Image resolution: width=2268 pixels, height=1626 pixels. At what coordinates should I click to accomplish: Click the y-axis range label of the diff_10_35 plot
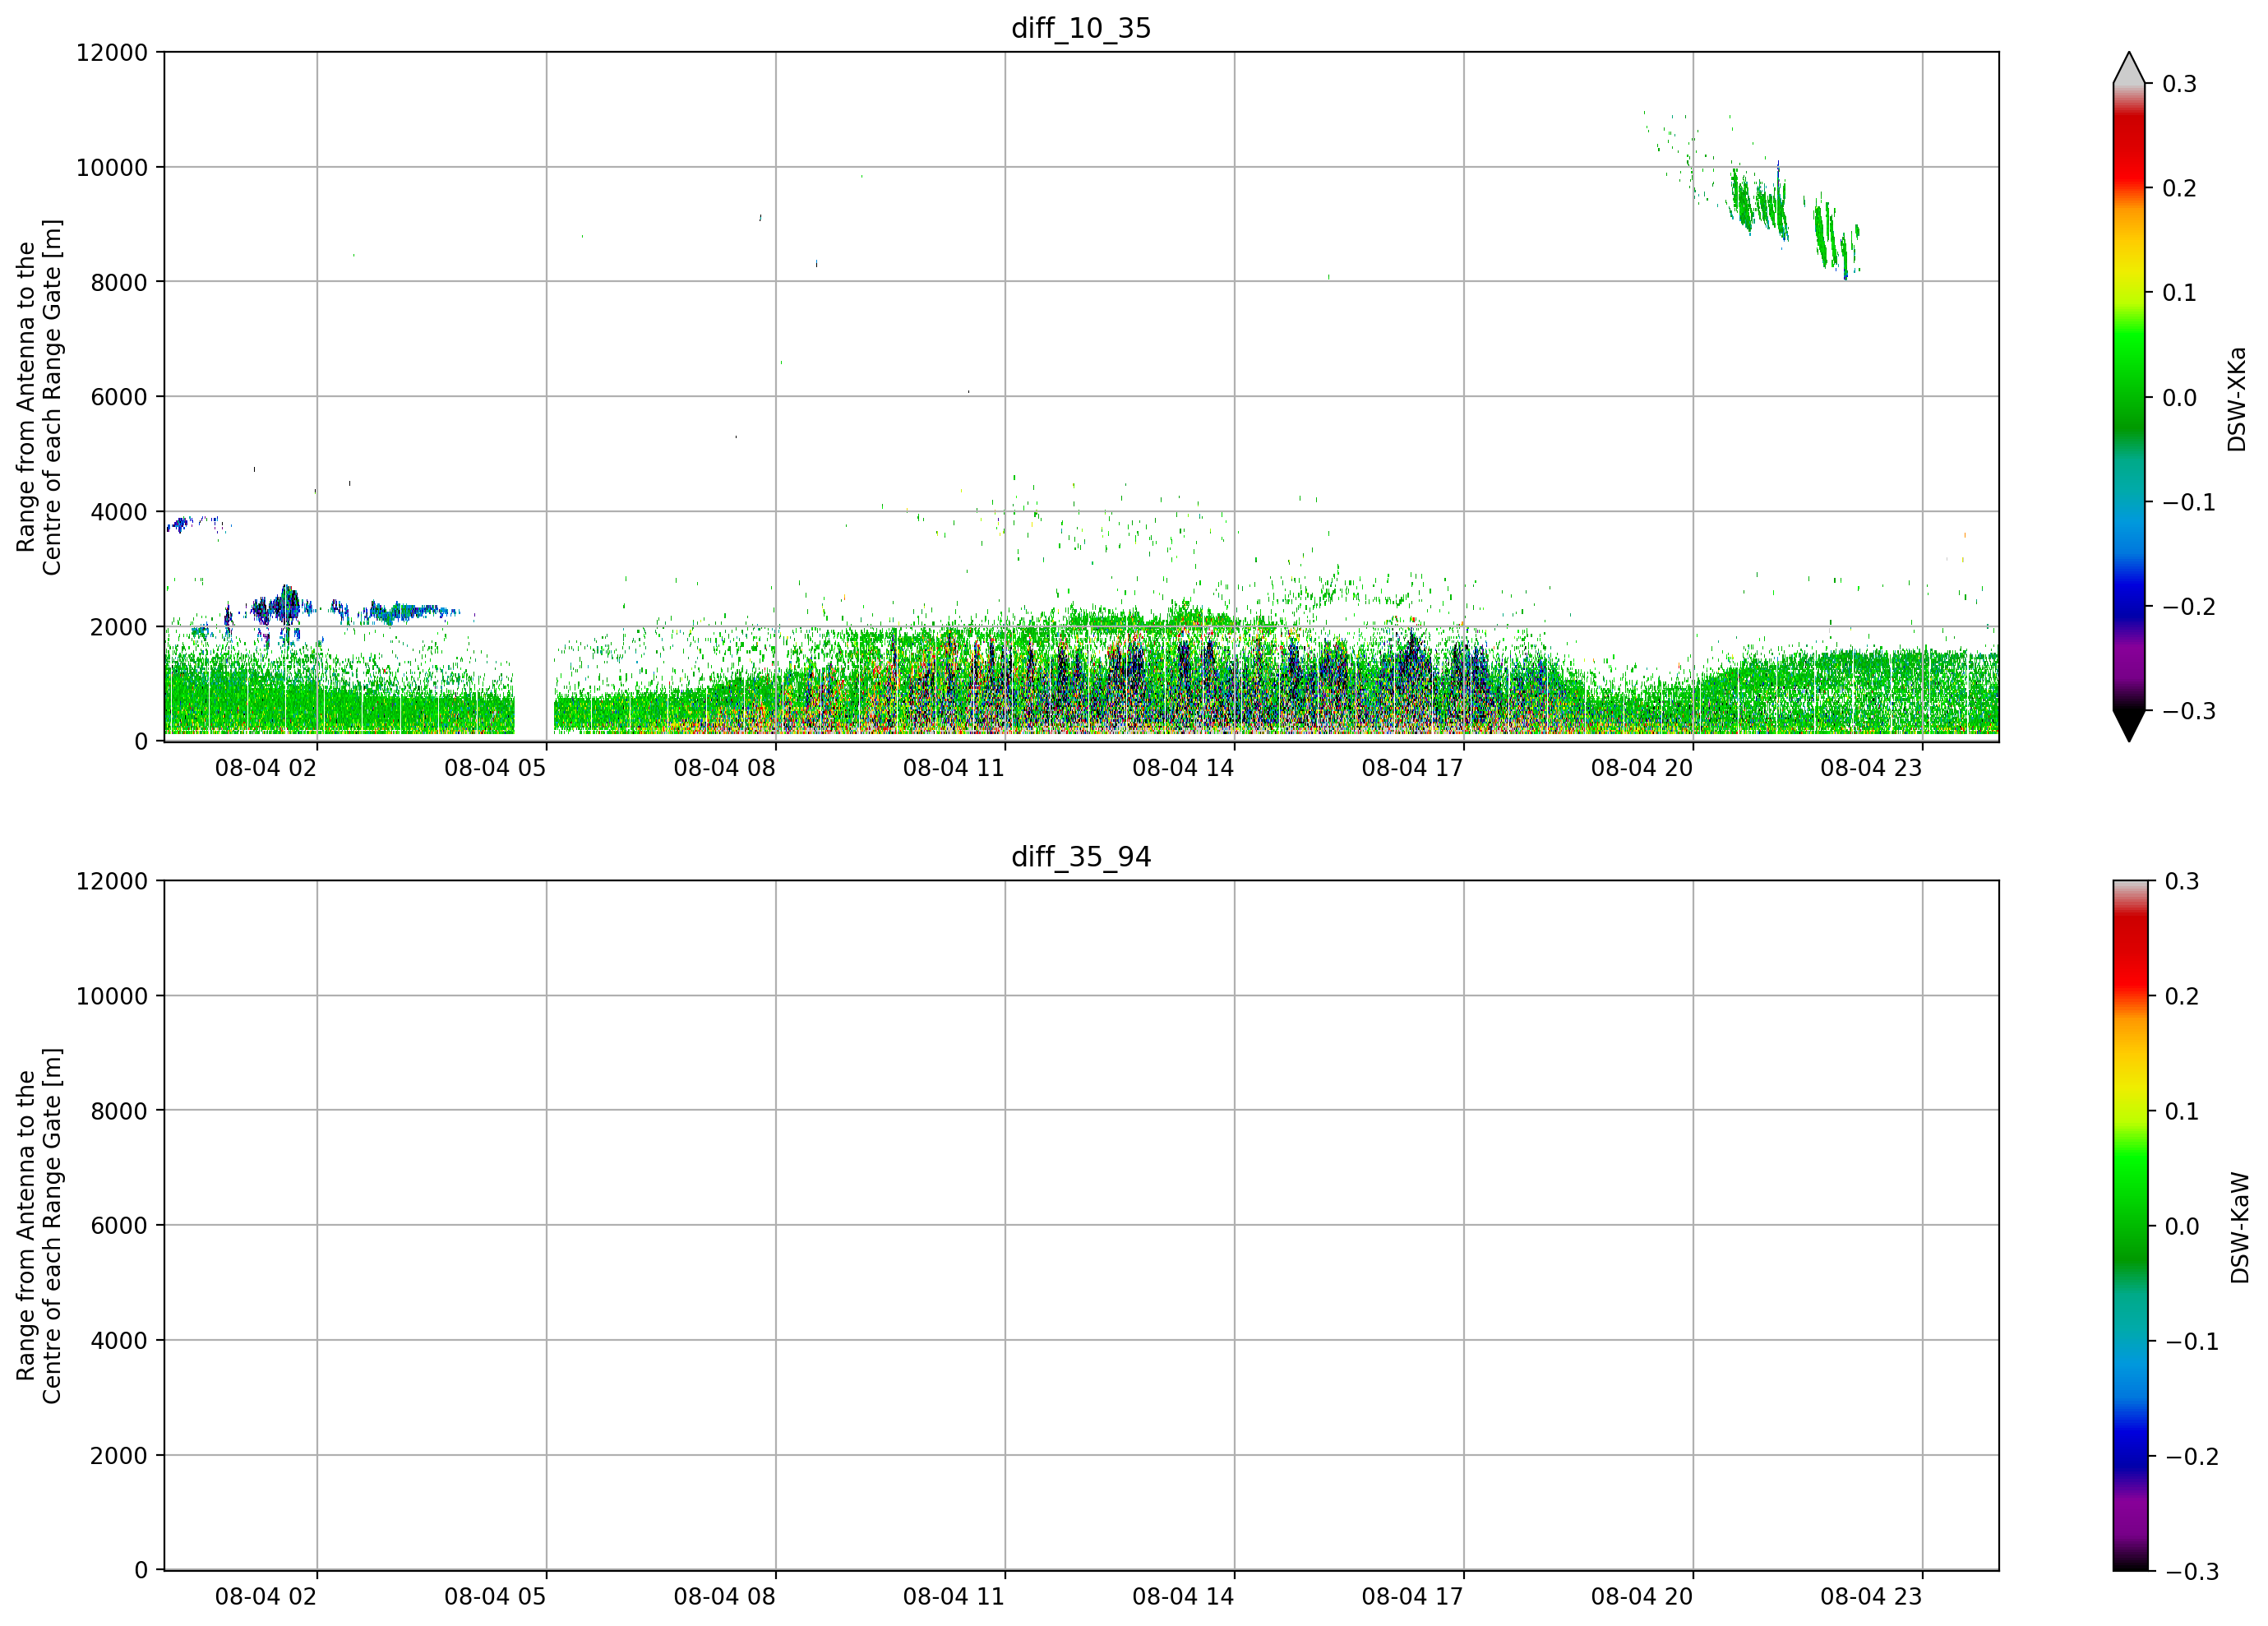tap(39, 397)
